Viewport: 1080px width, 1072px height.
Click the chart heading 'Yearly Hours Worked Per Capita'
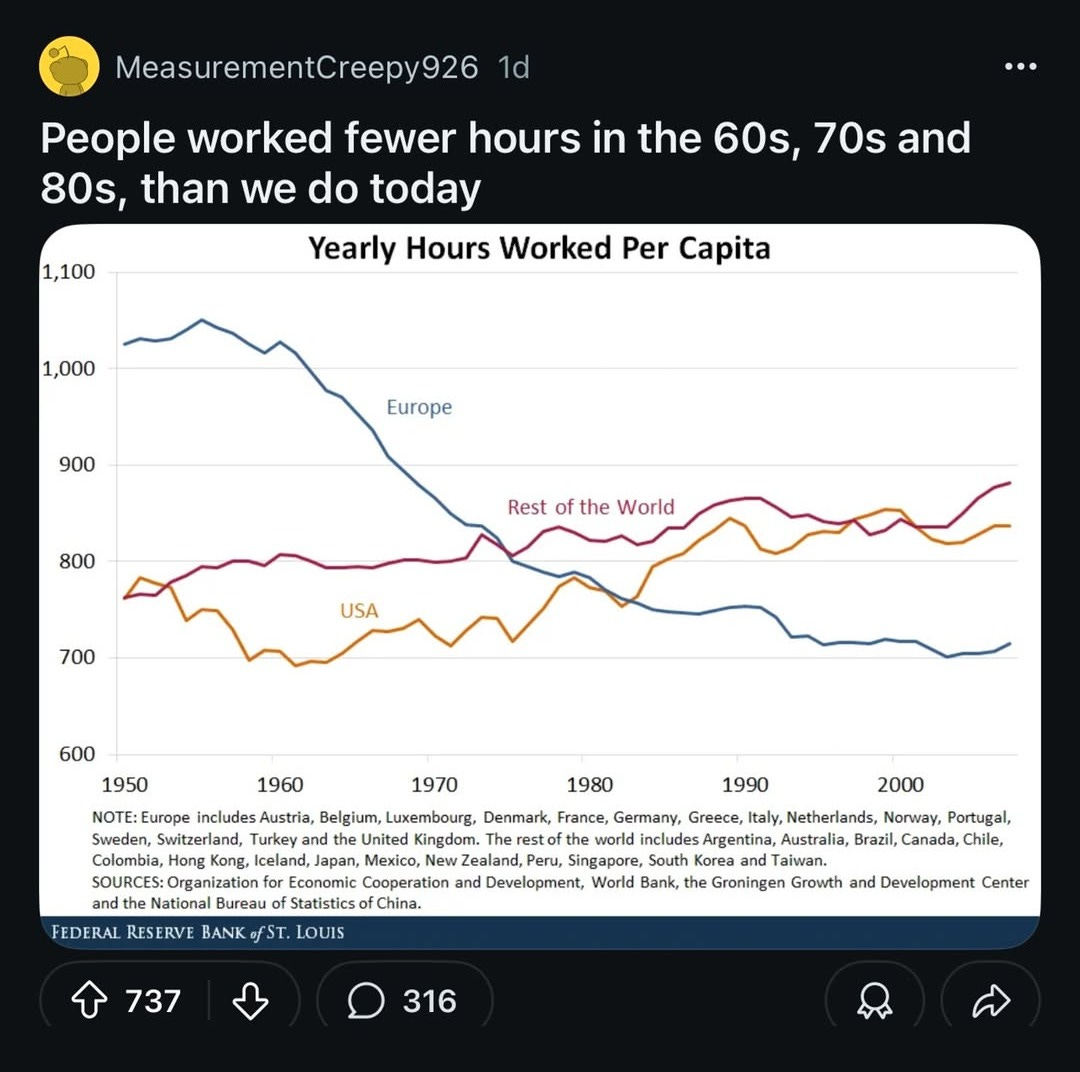pos(539,247)
